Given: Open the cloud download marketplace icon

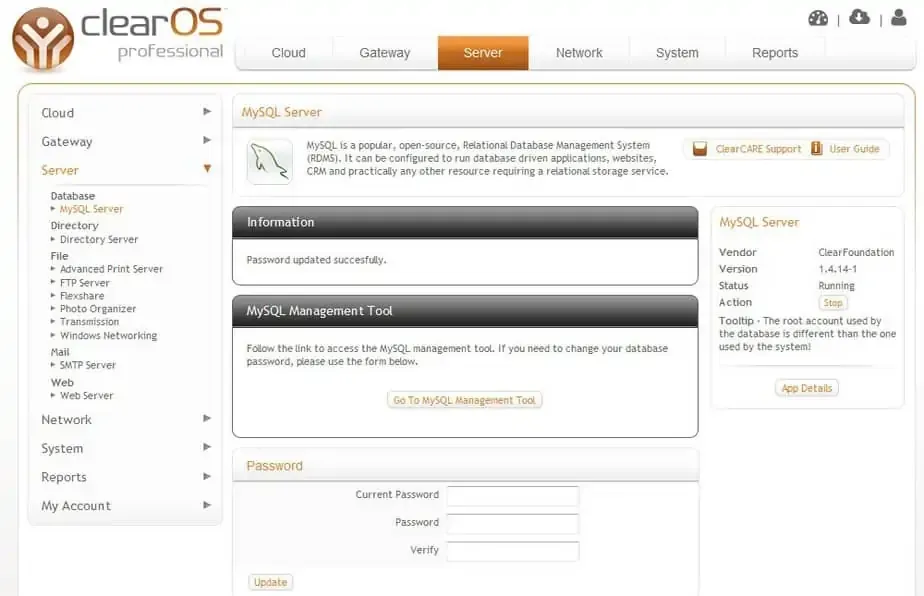Looking at the screenshot, I should pyautogui.click(x=859, y=17).
